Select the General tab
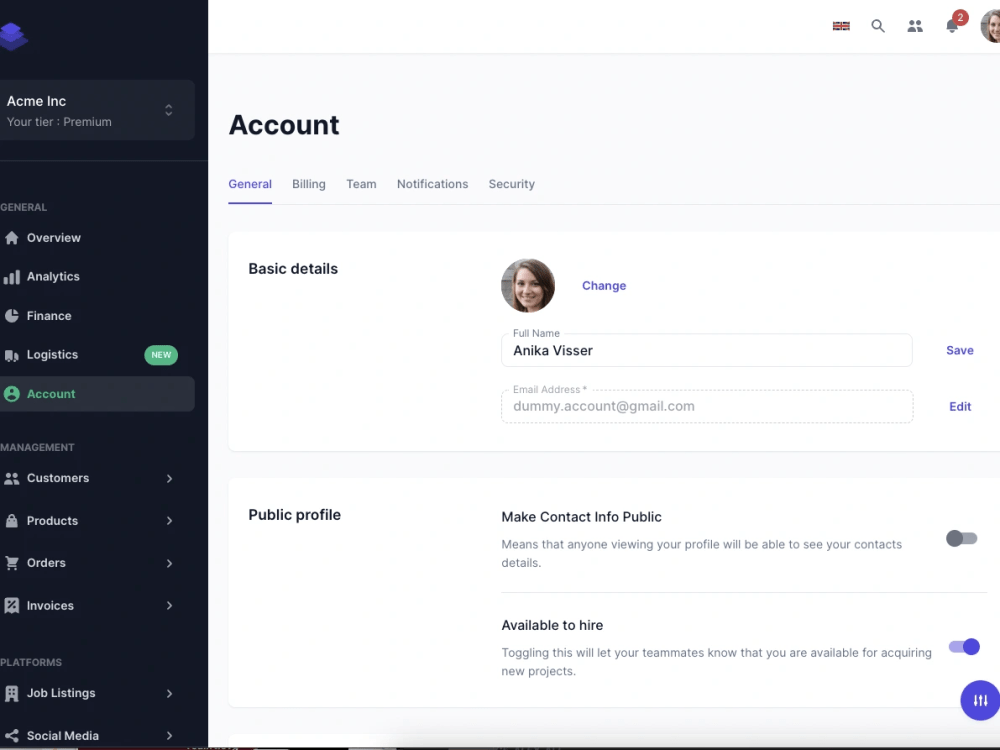This screenshot has width=1000, height=750. pos(250,184)
